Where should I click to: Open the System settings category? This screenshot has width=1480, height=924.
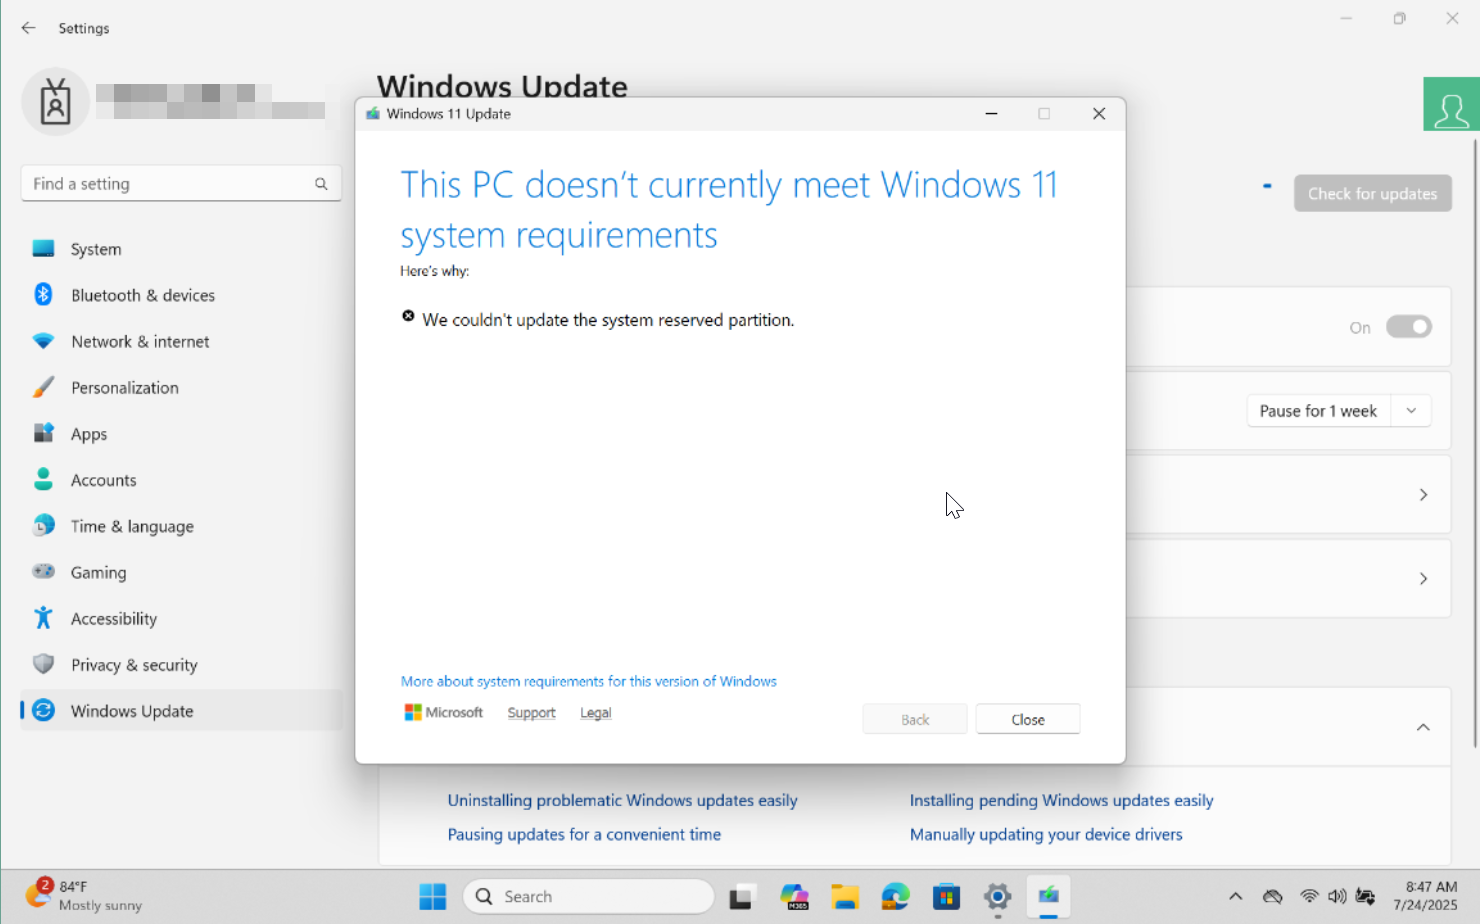pos(181,249)
